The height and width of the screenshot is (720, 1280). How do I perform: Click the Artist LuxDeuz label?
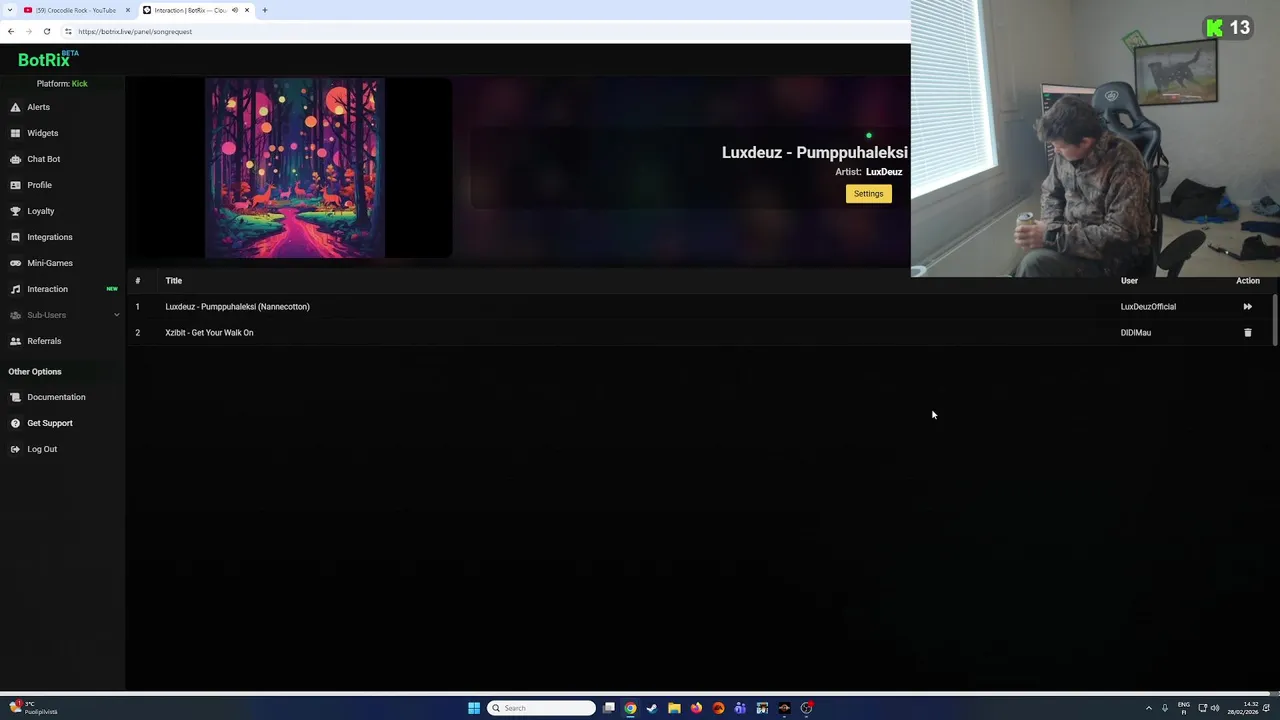point(868,172)
